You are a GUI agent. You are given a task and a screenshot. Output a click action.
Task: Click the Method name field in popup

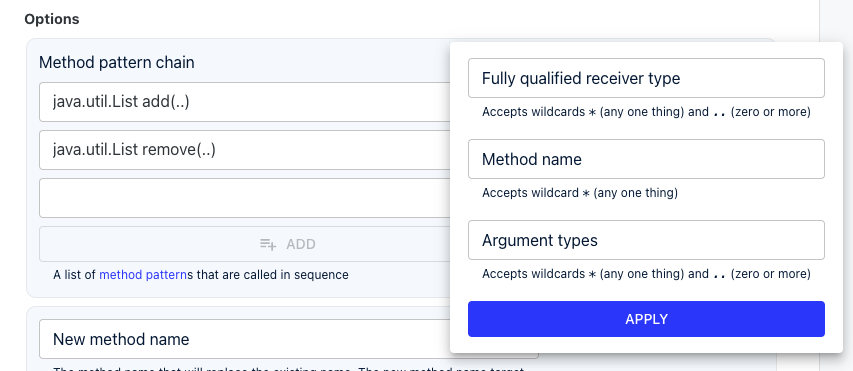click(646, 159)
